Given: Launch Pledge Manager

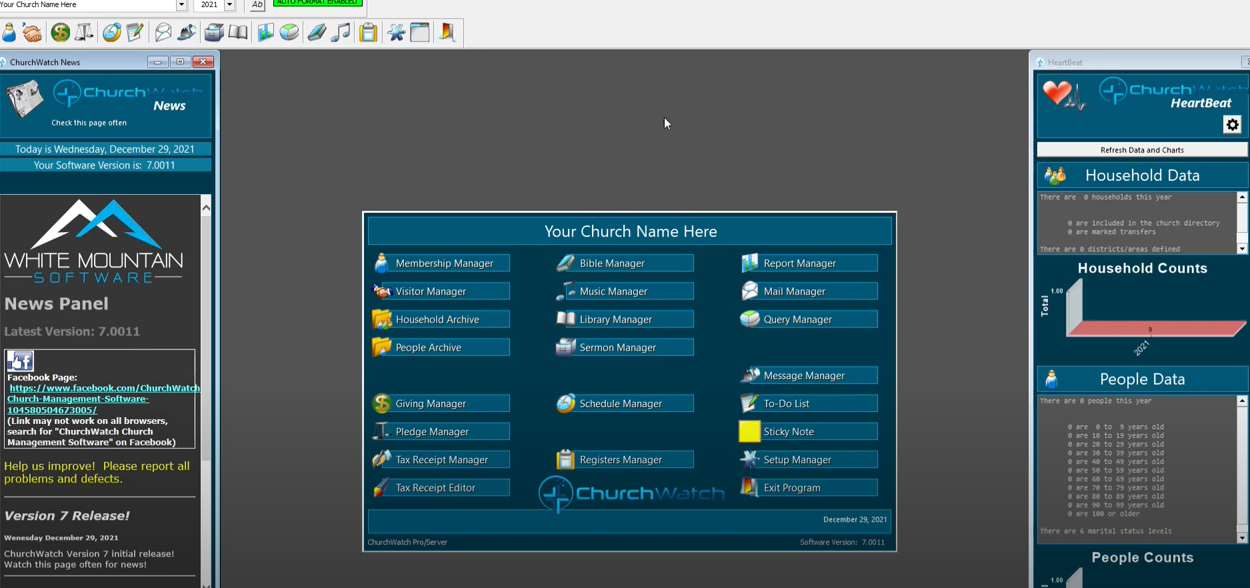Looking at the screenshot, I should click(x=440, y=431).
